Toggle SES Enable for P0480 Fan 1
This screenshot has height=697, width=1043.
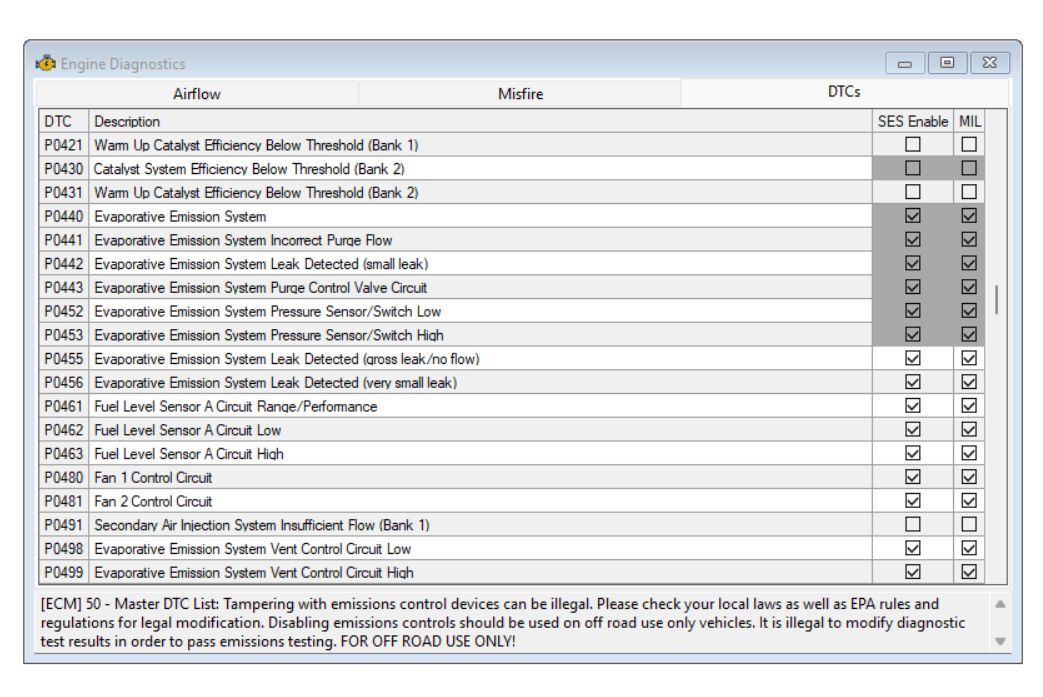(912, 478)
